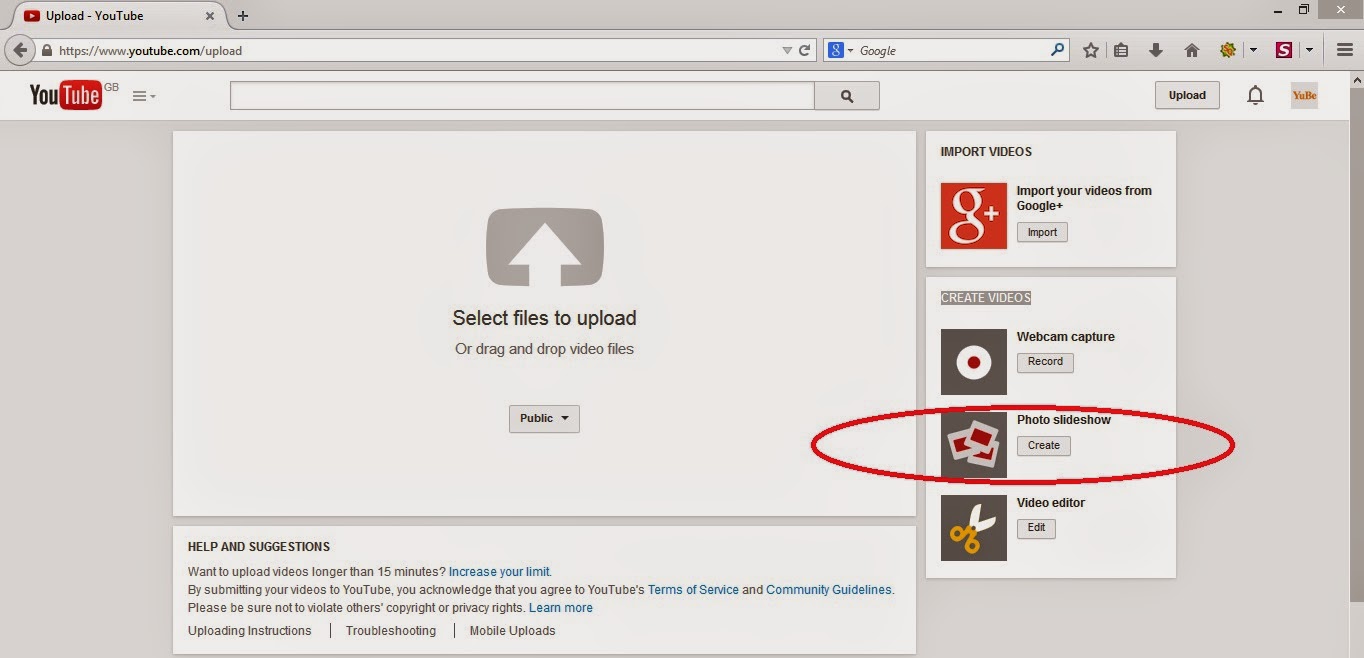
Task: Open the YouTube guide menu icon
Action: pyautogui.click(x=144, y=96)
